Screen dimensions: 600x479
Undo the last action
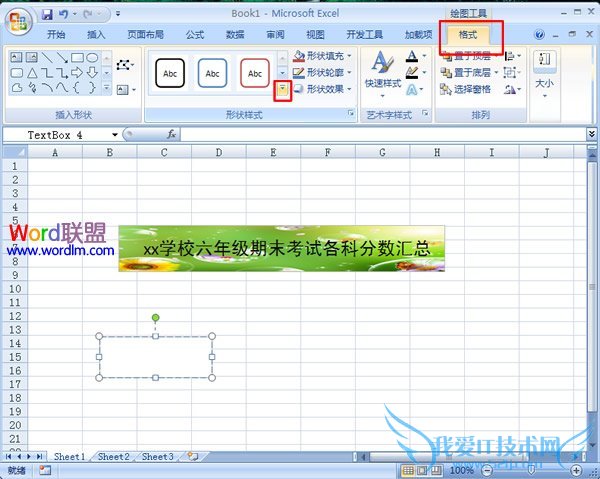(63, 15)
